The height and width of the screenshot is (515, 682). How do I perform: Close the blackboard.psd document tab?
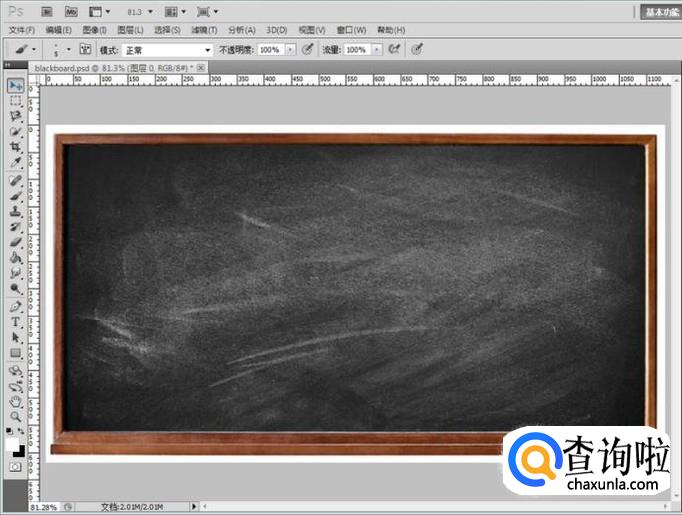[x=201, y=67]
